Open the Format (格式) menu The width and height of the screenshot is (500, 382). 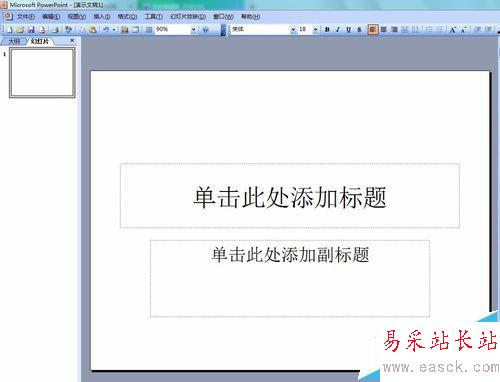[127, 16]
